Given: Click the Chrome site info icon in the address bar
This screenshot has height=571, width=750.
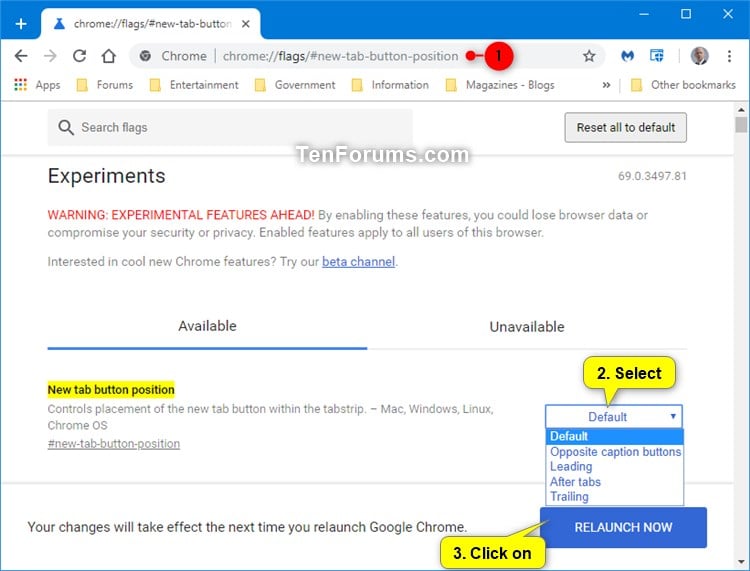Looking at the screenshot, I should (145, 56).
